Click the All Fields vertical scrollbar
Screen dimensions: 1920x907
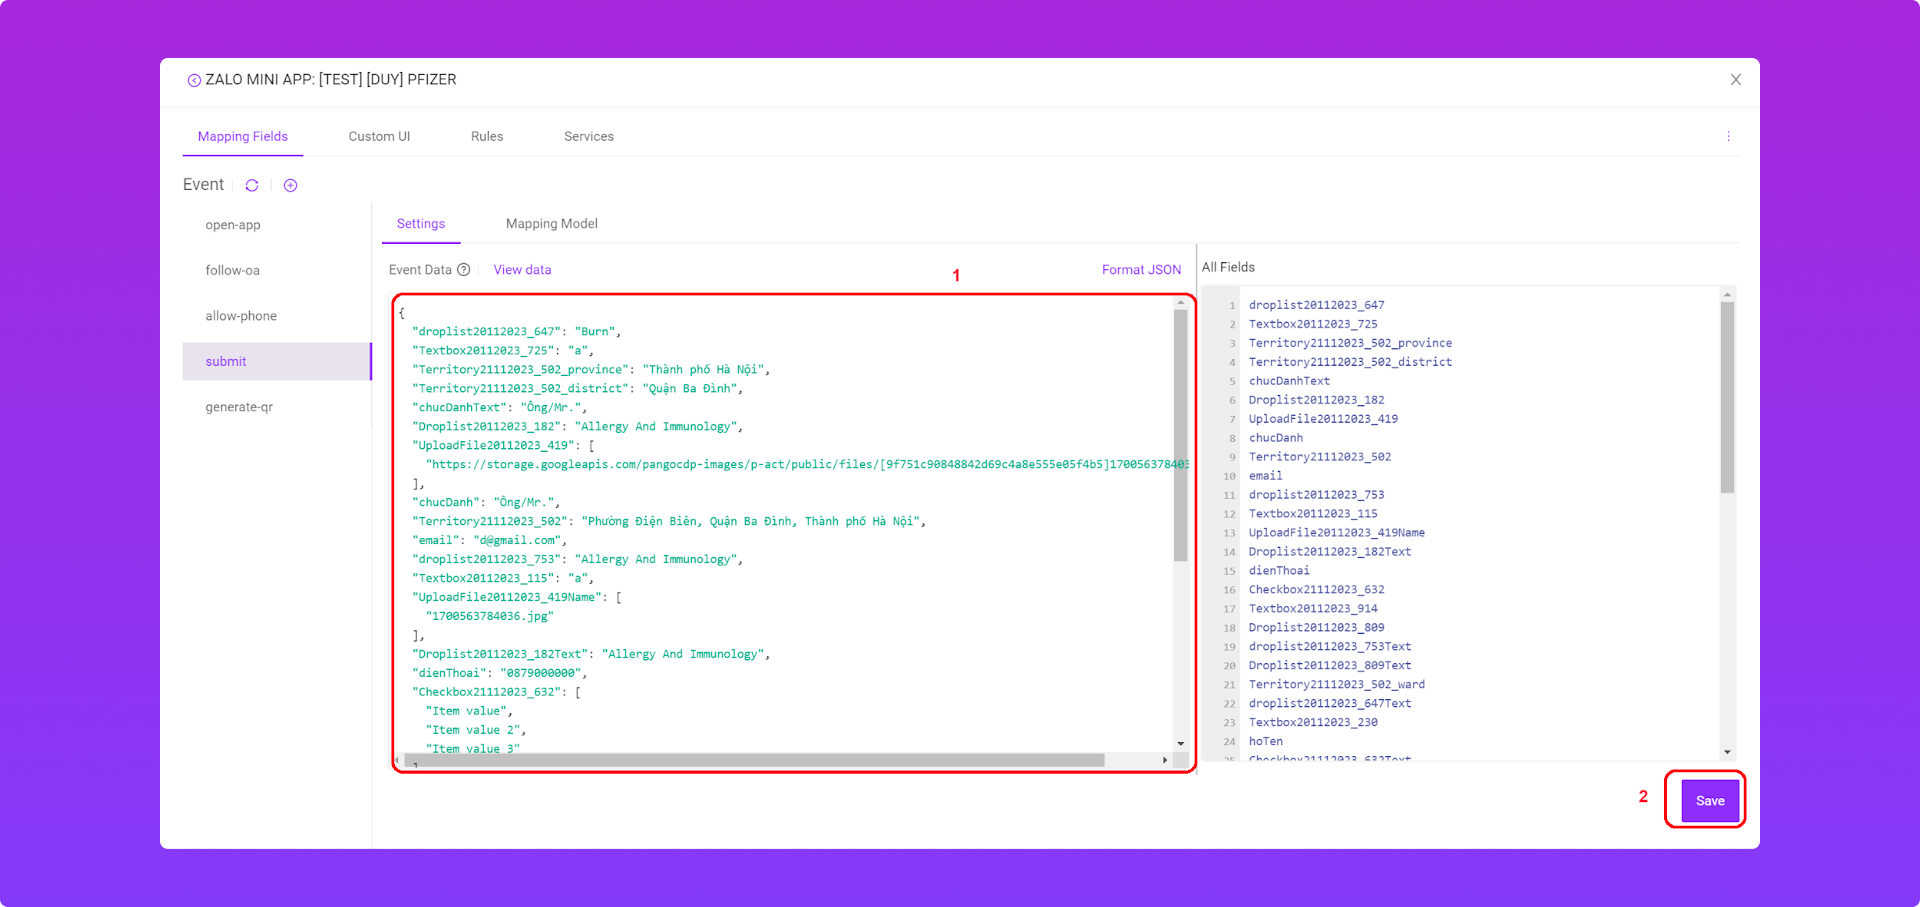point(1727,400)
